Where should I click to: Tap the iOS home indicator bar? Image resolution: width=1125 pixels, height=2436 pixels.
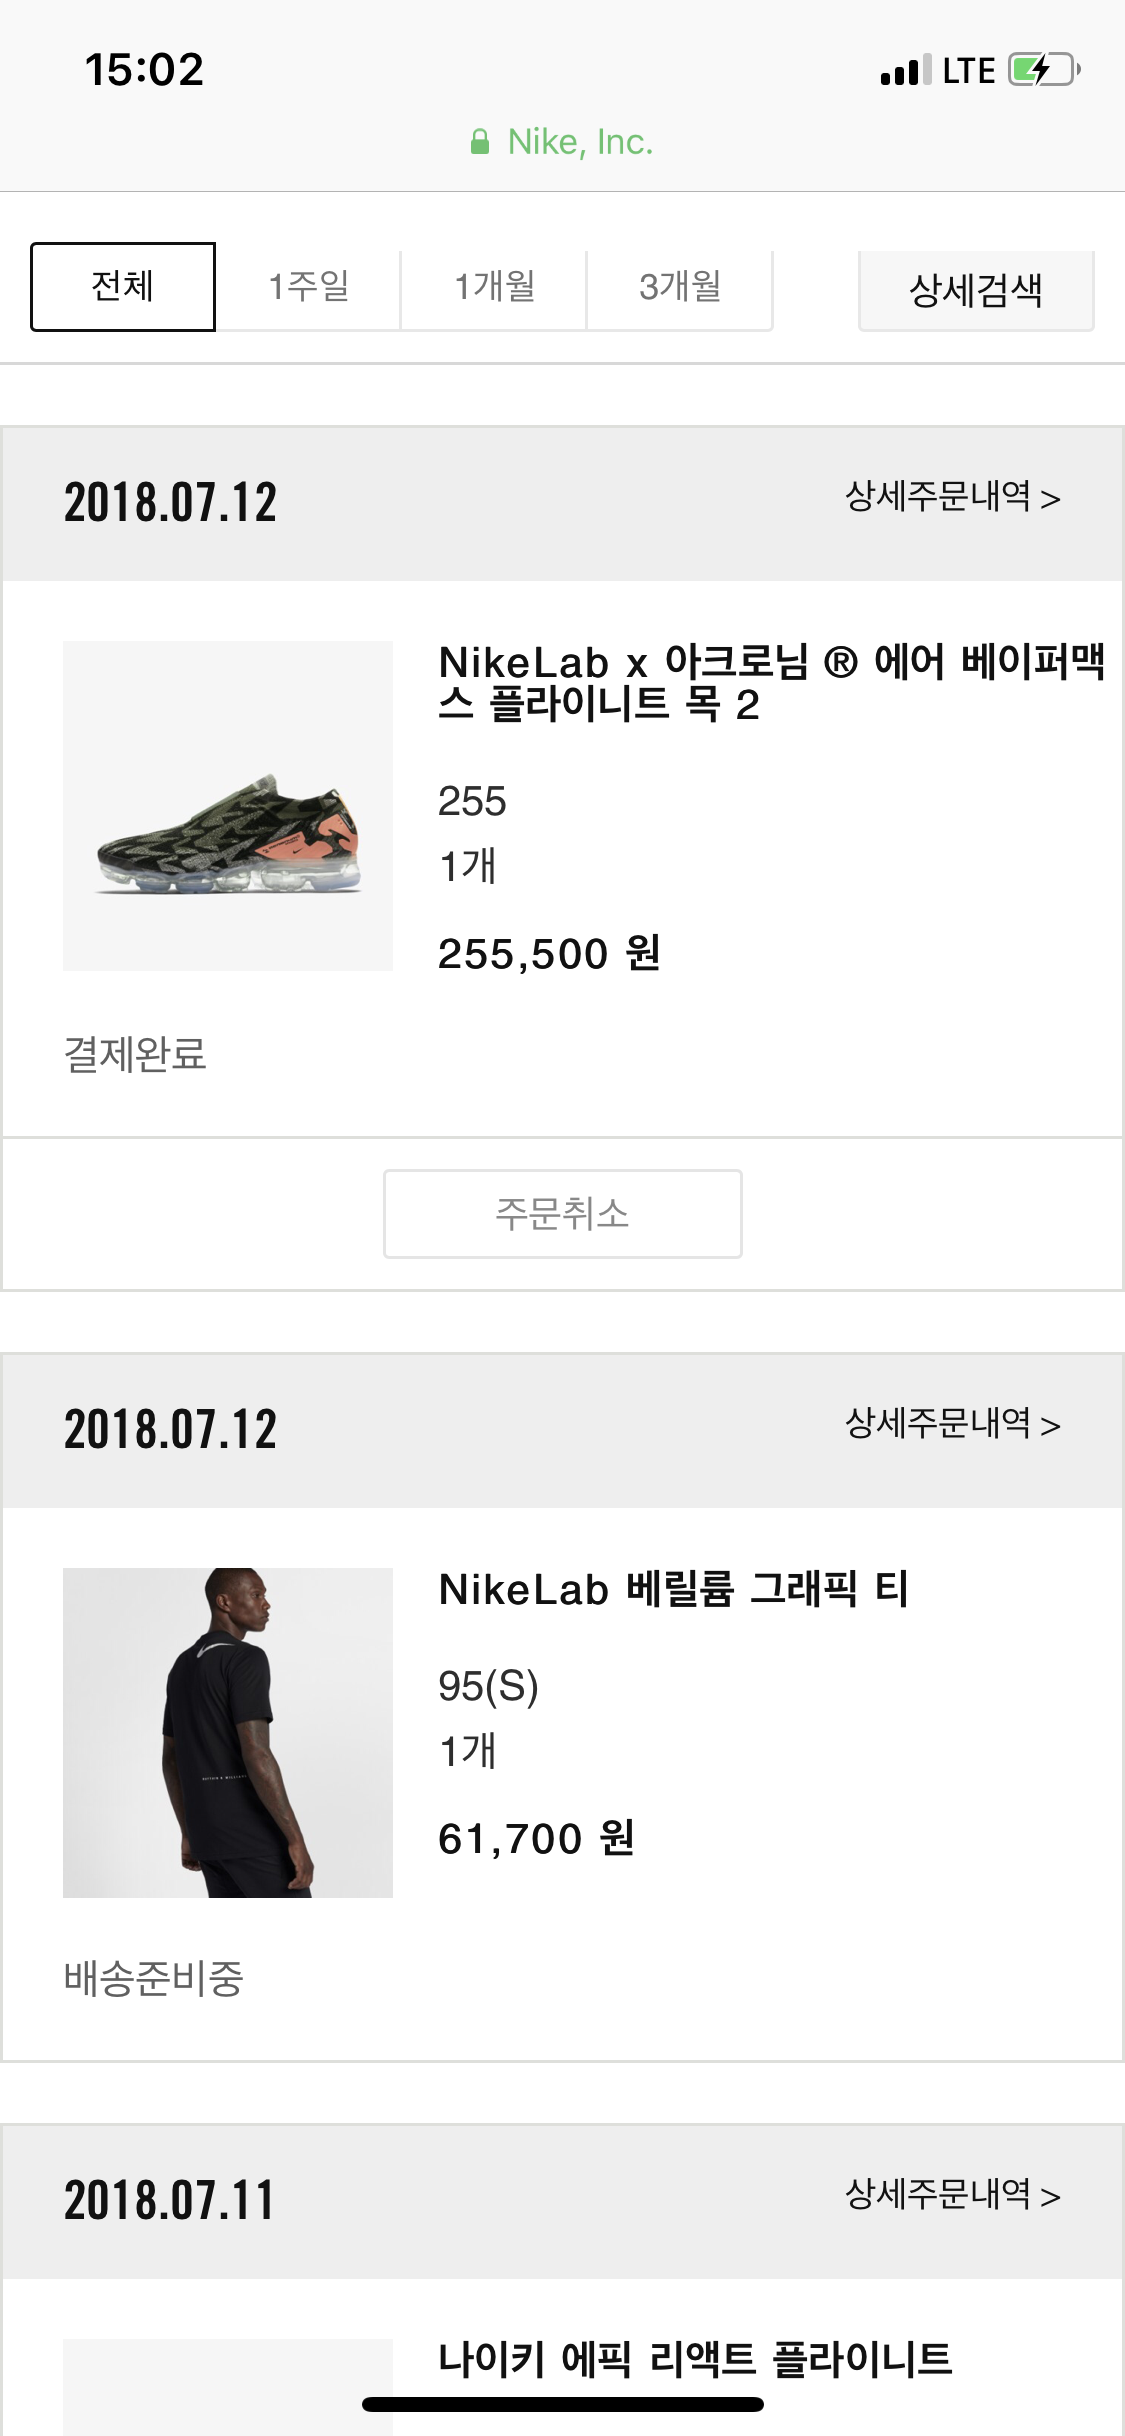click(x=562, y=2404)
